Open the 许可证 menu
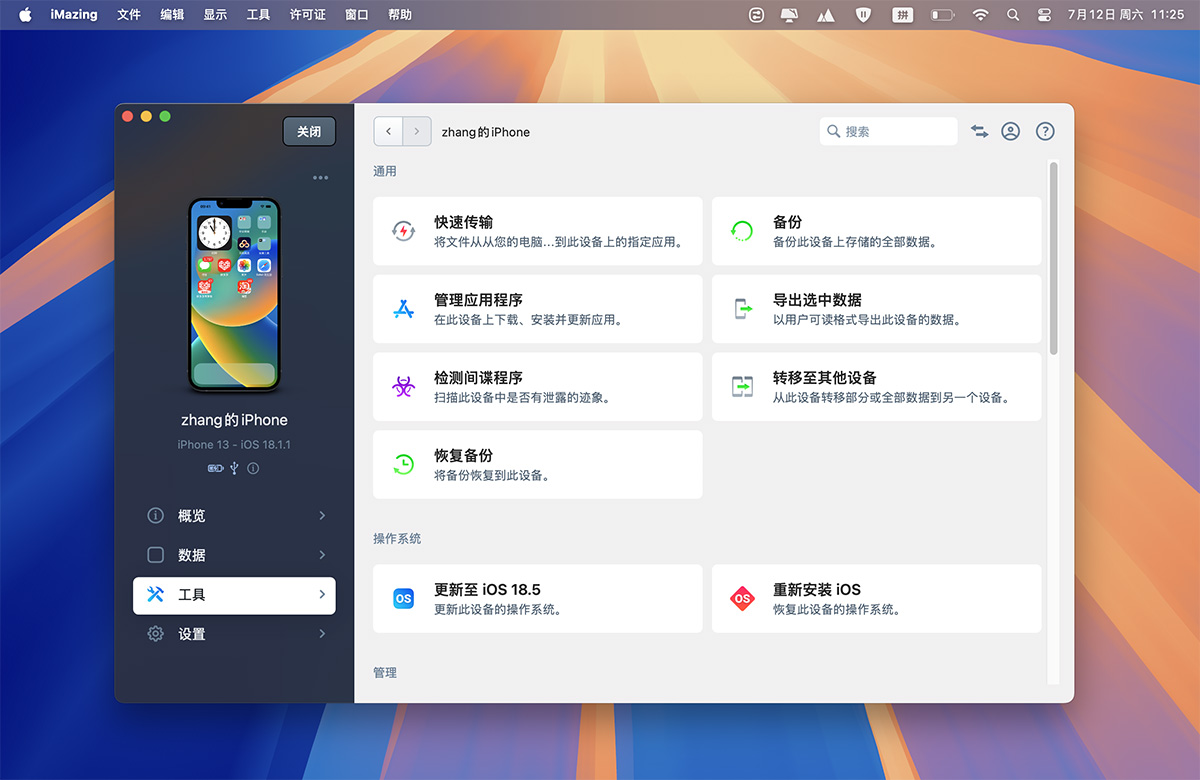This screenshot has height=780, width=1200. click(x=307, y=15)
